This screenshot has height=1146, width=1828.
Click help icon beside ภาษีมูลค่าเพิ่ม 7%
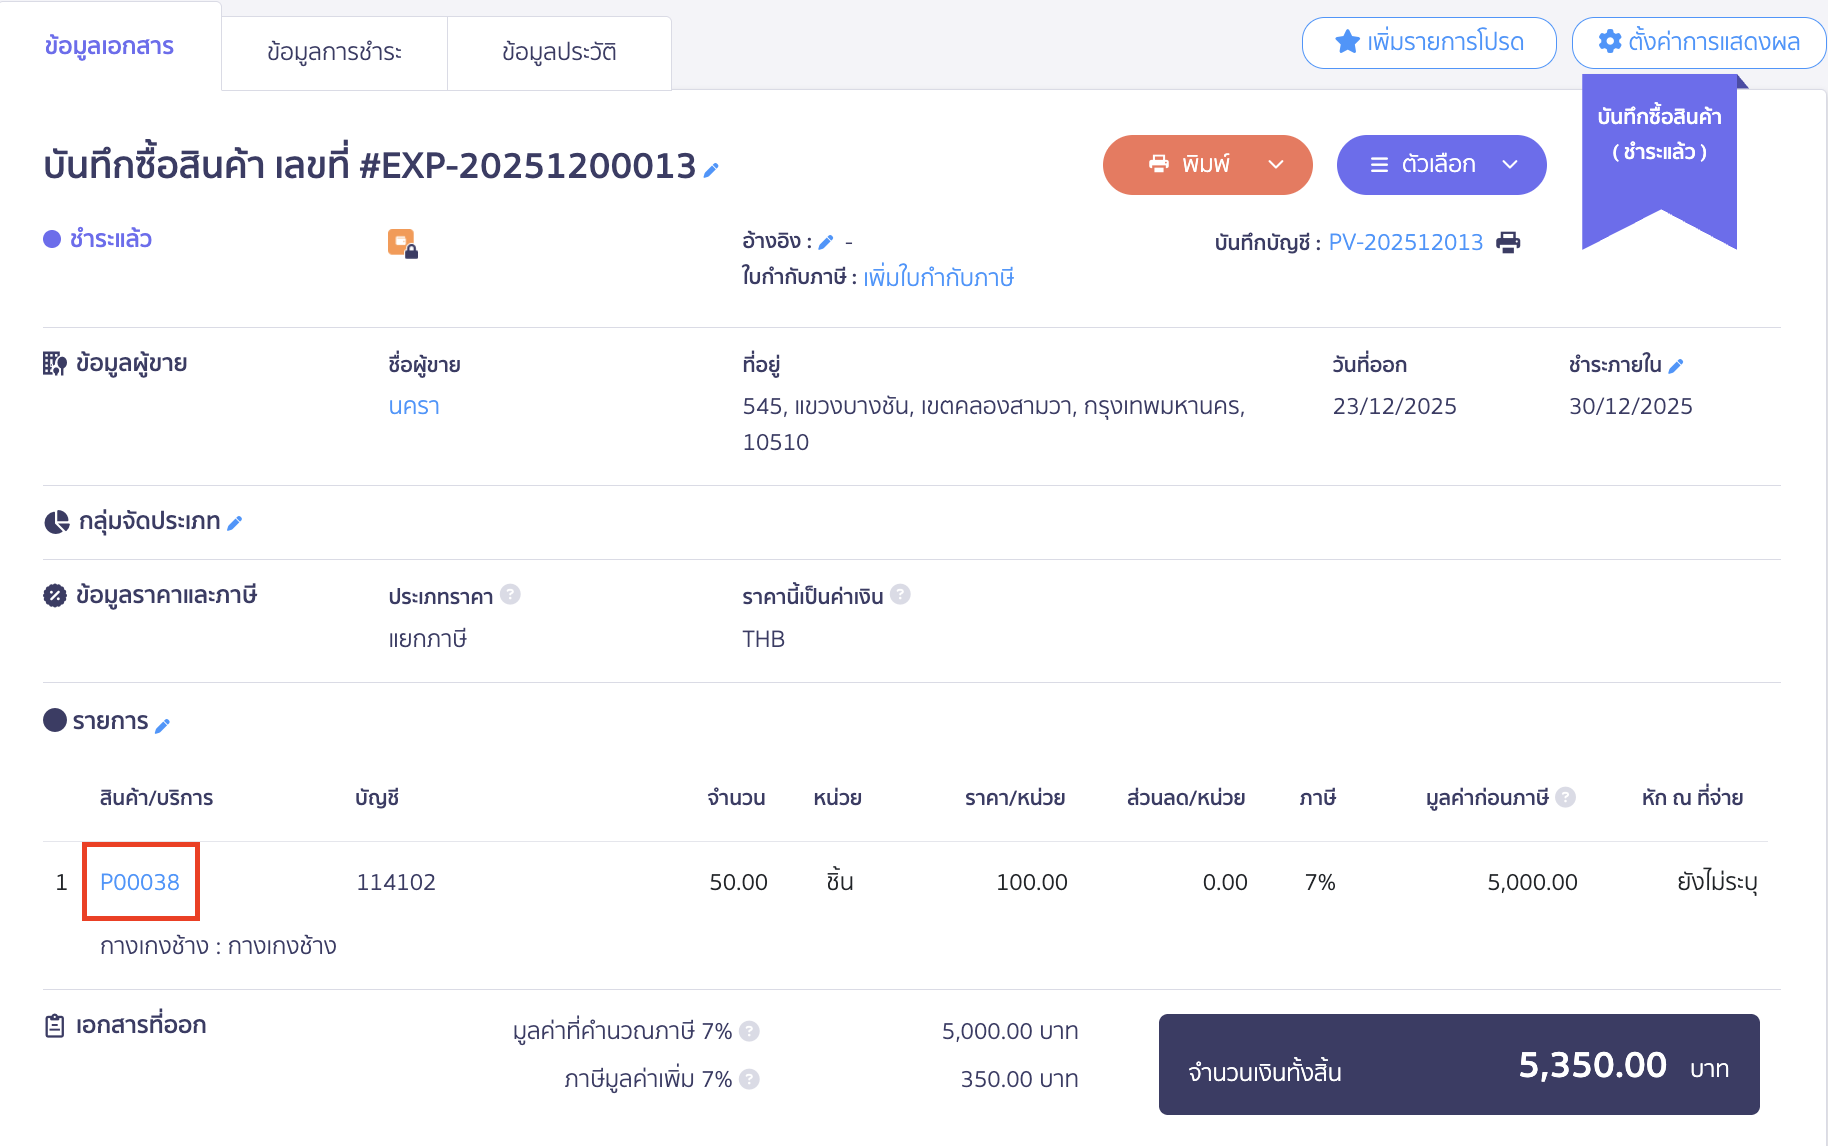749,1079
